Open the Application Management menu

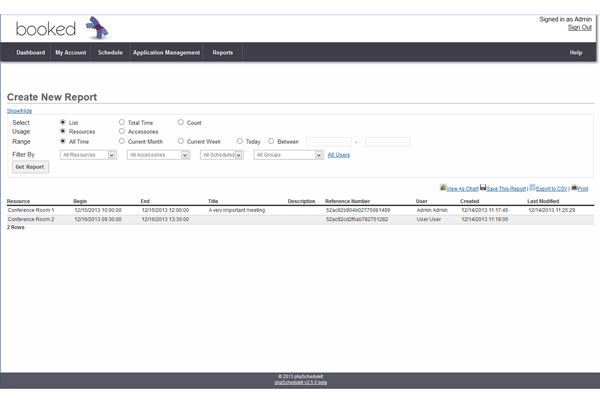point(166,52)
